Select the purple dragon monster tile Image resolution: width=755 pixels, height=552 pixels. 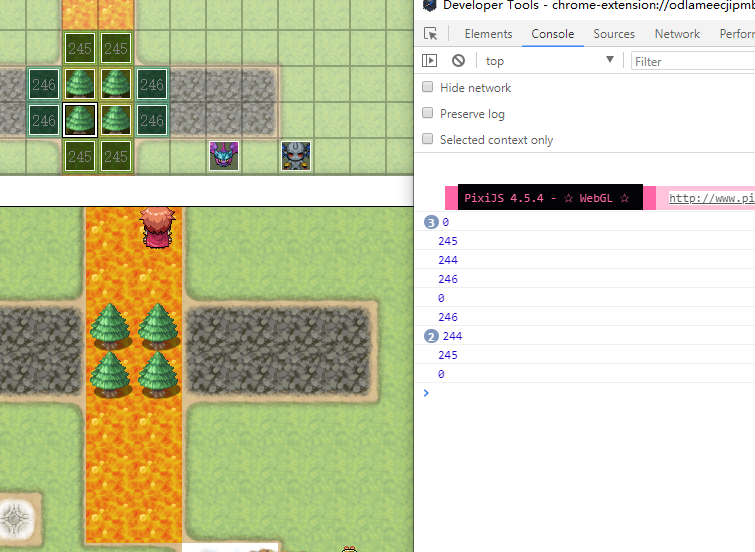tap(224, 156)
